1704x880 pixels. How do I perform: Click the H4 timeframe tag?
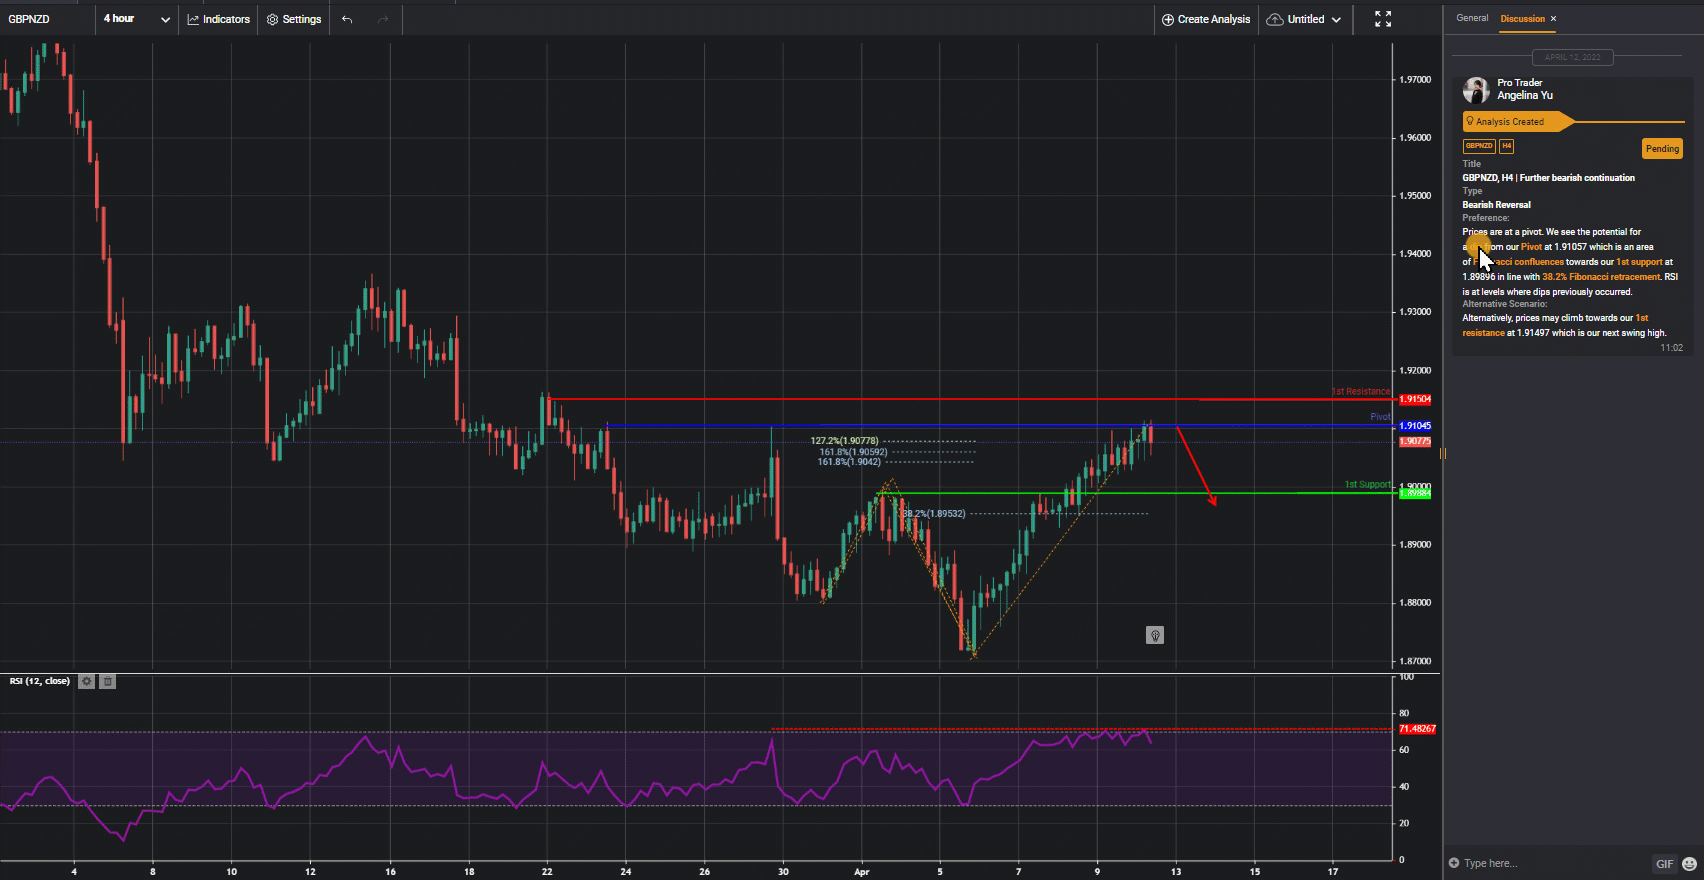click(1506, 146)
